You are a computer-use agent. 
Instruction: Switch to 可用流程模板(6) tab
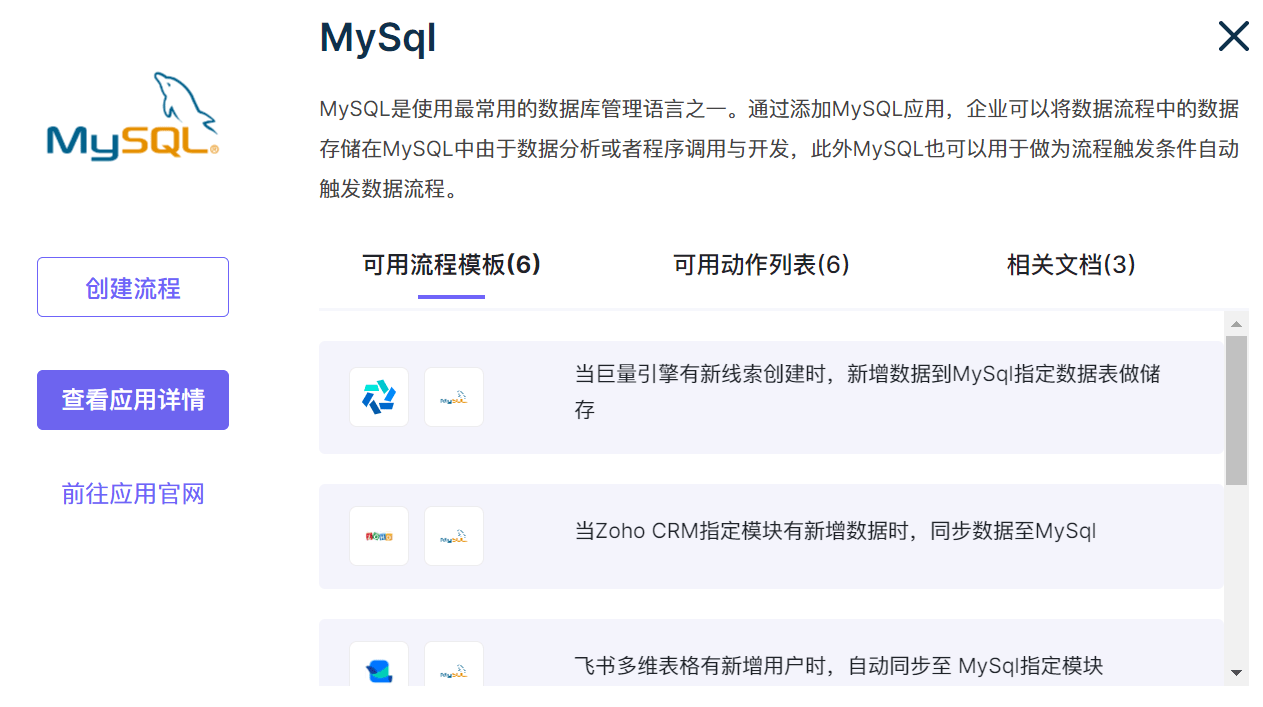point(451,265)
